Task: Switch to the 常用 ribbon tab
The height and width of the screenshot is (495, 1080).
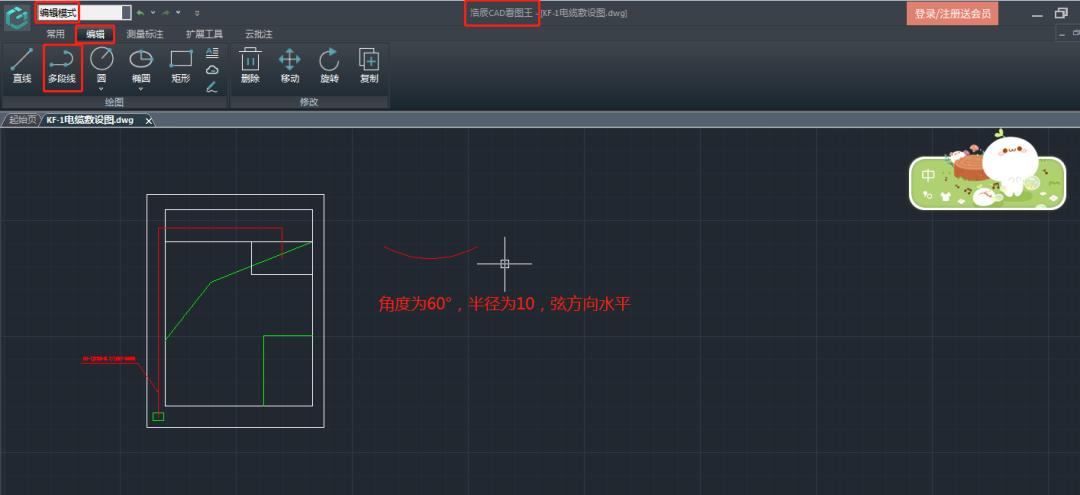Action: 56,34
